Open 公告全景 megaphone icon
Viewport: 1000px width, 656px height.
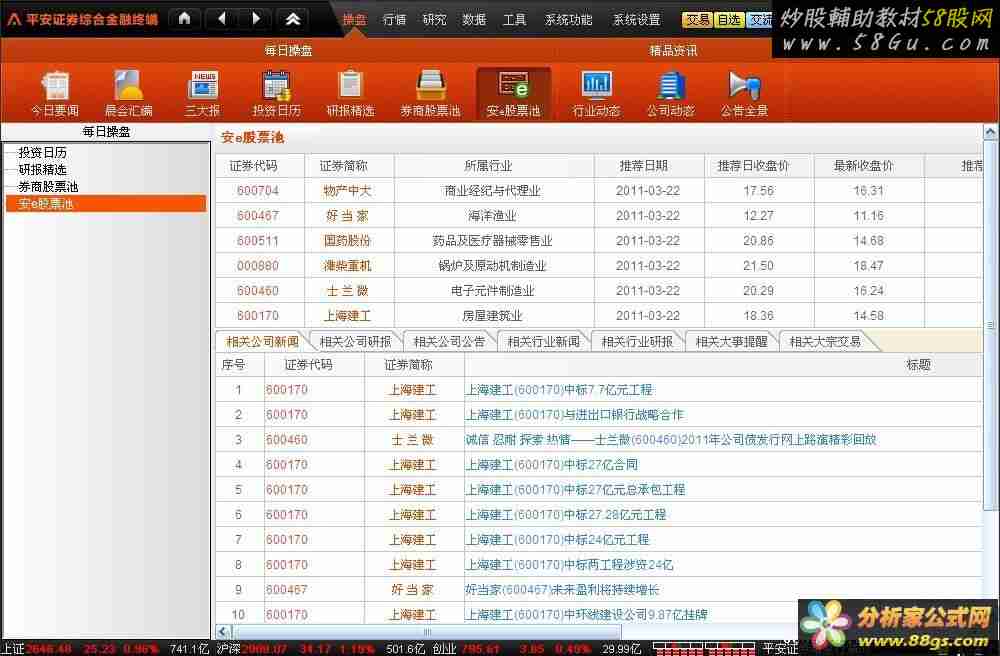744,94
